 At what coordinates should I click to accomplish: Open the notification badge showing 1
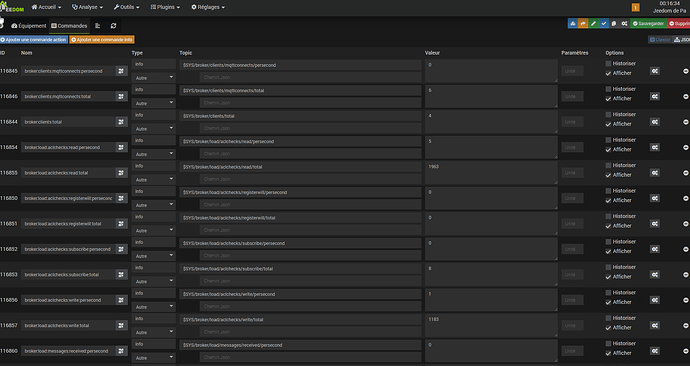(635, 7)
